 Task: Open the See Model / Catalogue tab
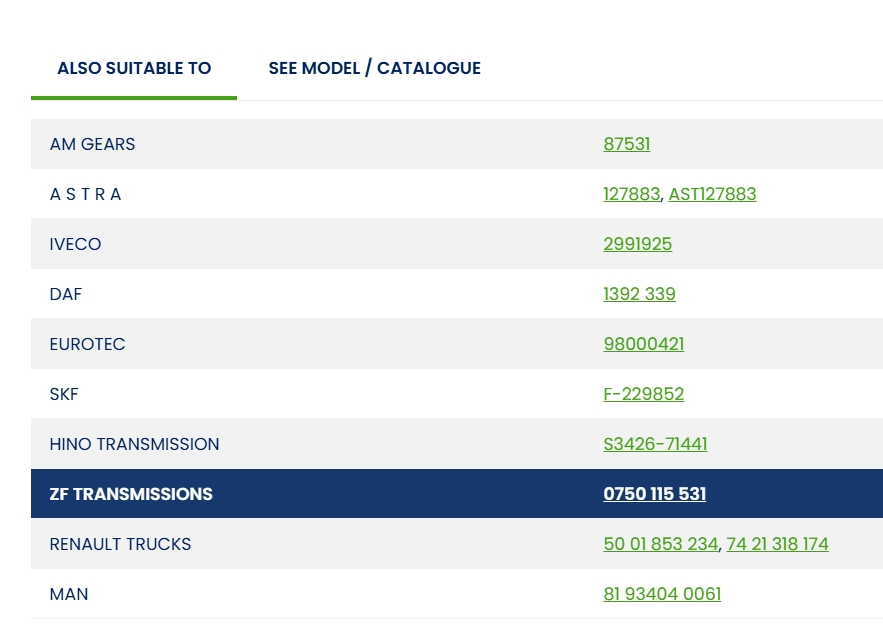[374, 68]
